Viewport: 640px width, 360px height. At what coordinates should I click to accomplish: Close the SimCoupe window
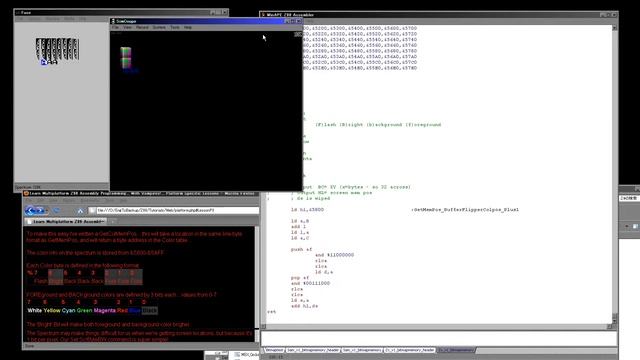[299, 21]
